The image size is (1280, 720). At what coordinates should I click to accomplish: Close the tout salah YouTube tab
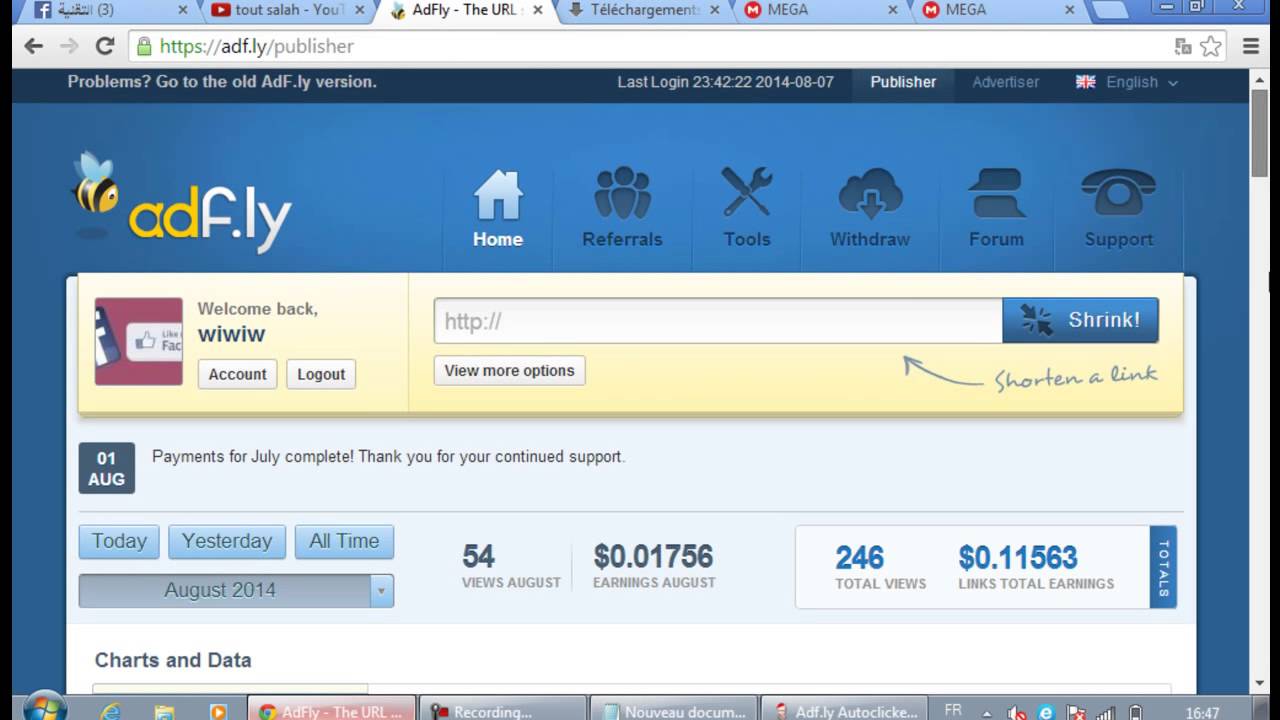[x=358, y=10]
